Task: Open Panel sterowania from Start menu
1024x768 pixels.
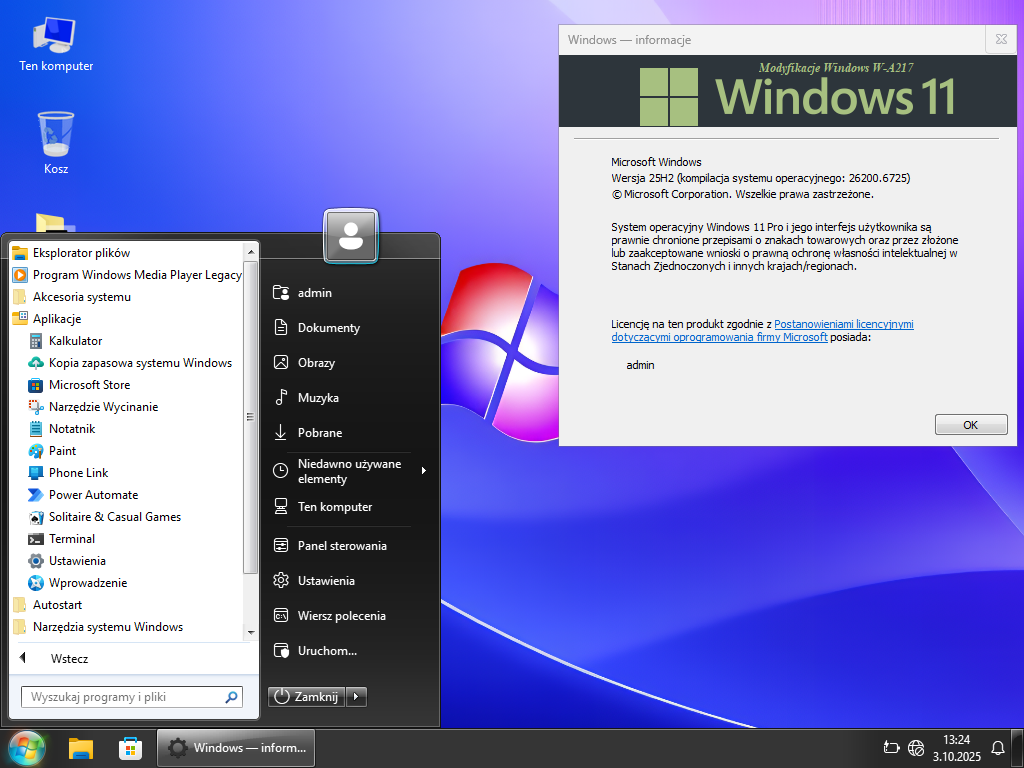Action: pos(341,546)
